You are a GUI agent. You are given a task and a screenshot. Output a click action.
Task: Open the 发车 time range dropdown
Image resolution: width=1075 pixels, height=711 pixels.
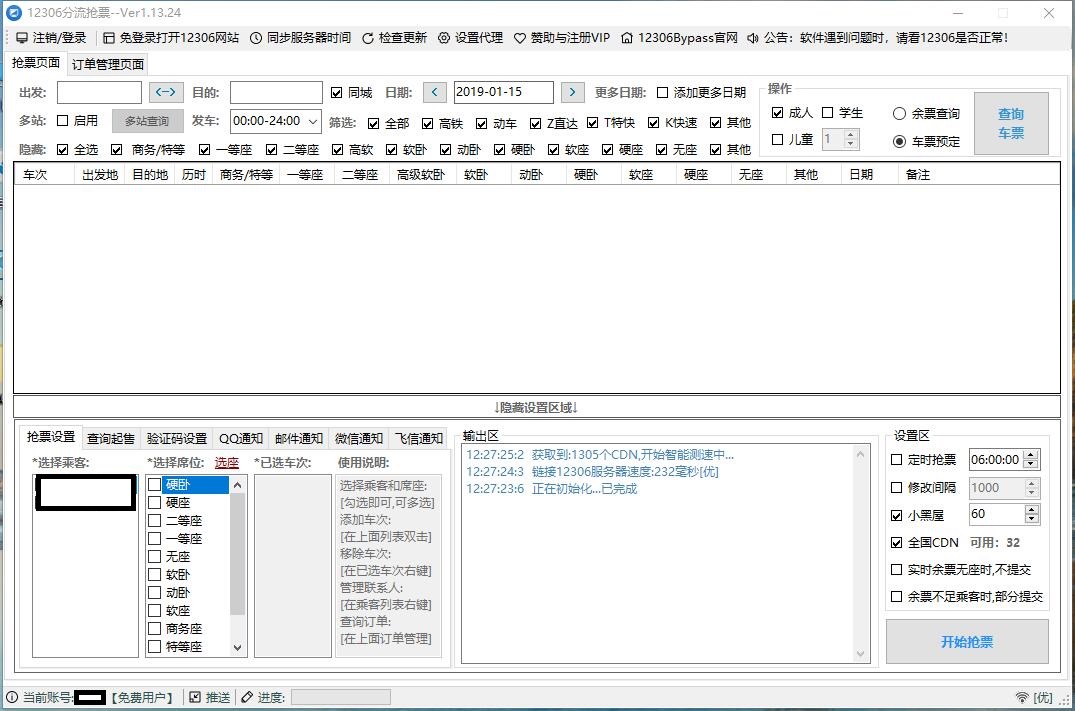pyautogui.click(x=313, y=121)
